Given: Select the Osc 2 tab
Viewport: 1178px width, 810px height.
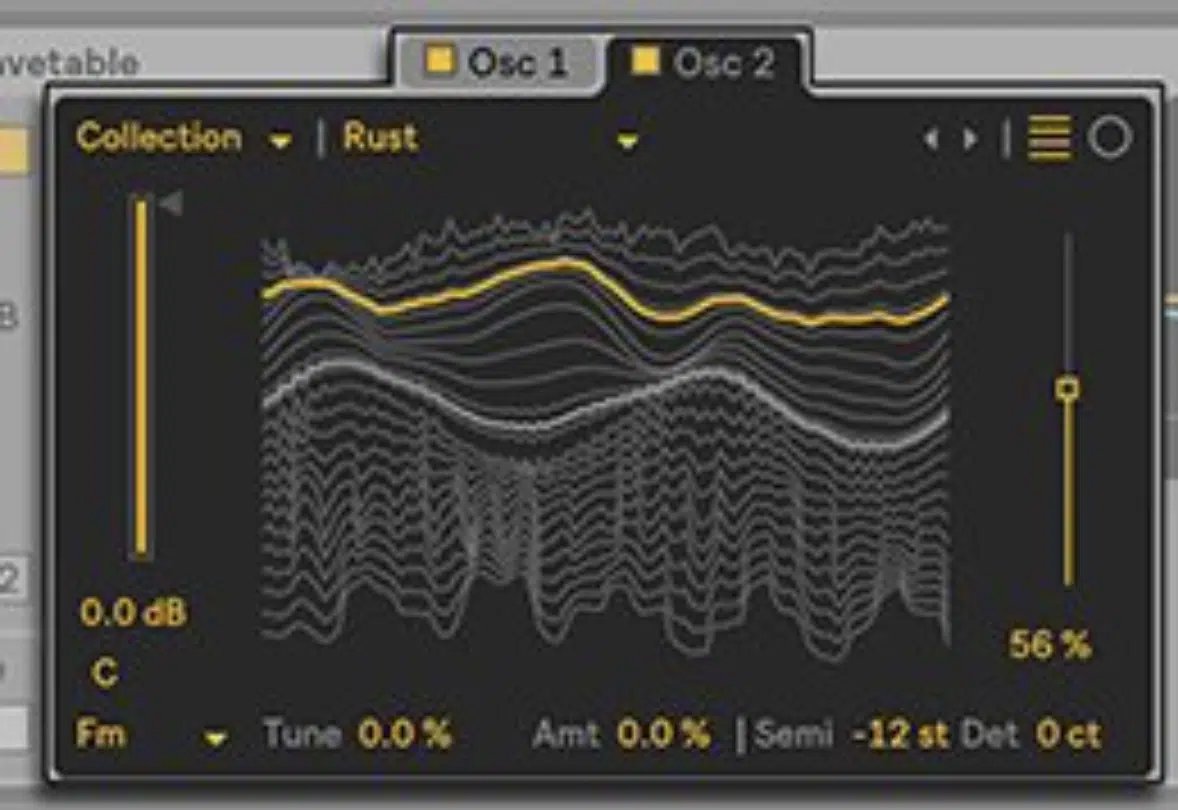Looking at the screenshot, I should (x=705, y=62).
